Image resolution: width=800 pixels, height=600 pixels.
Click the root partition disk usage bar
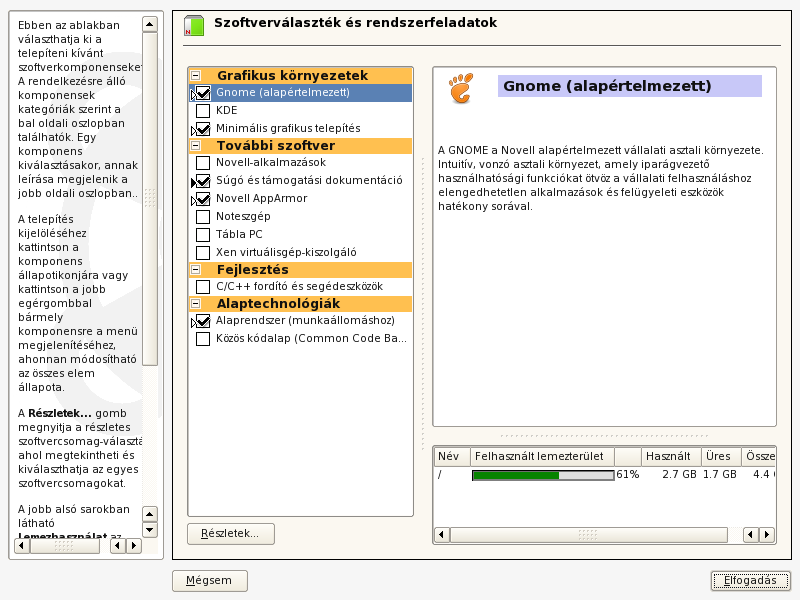[543, 475]
